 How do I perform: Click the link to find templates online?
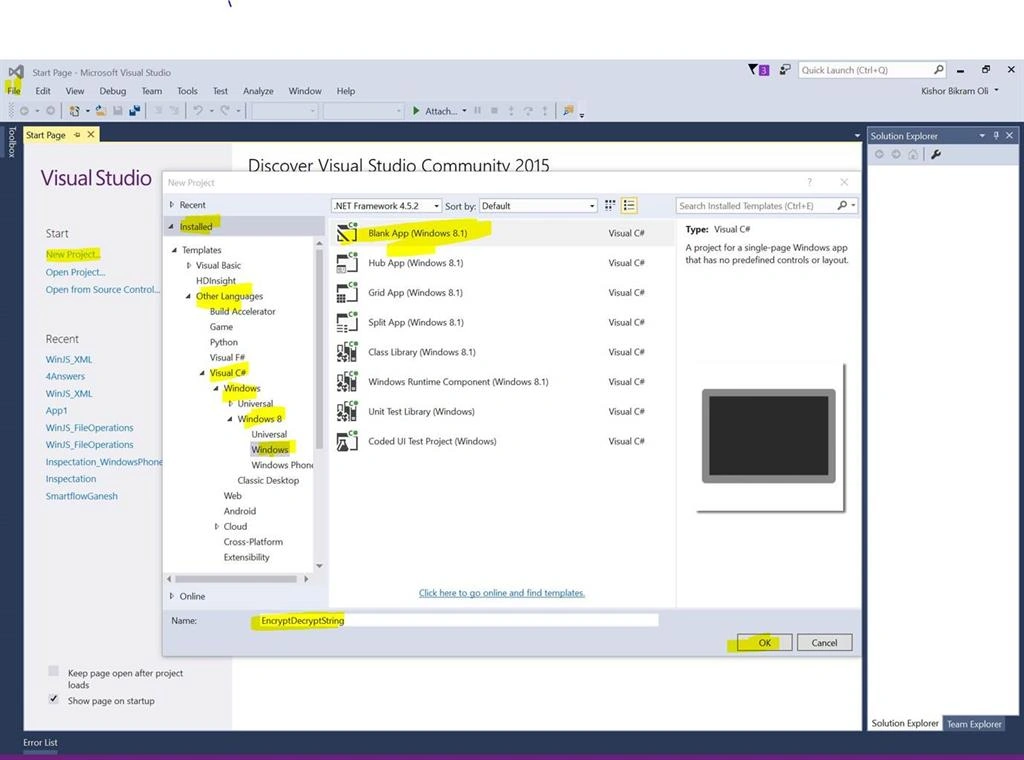point(502,593)
